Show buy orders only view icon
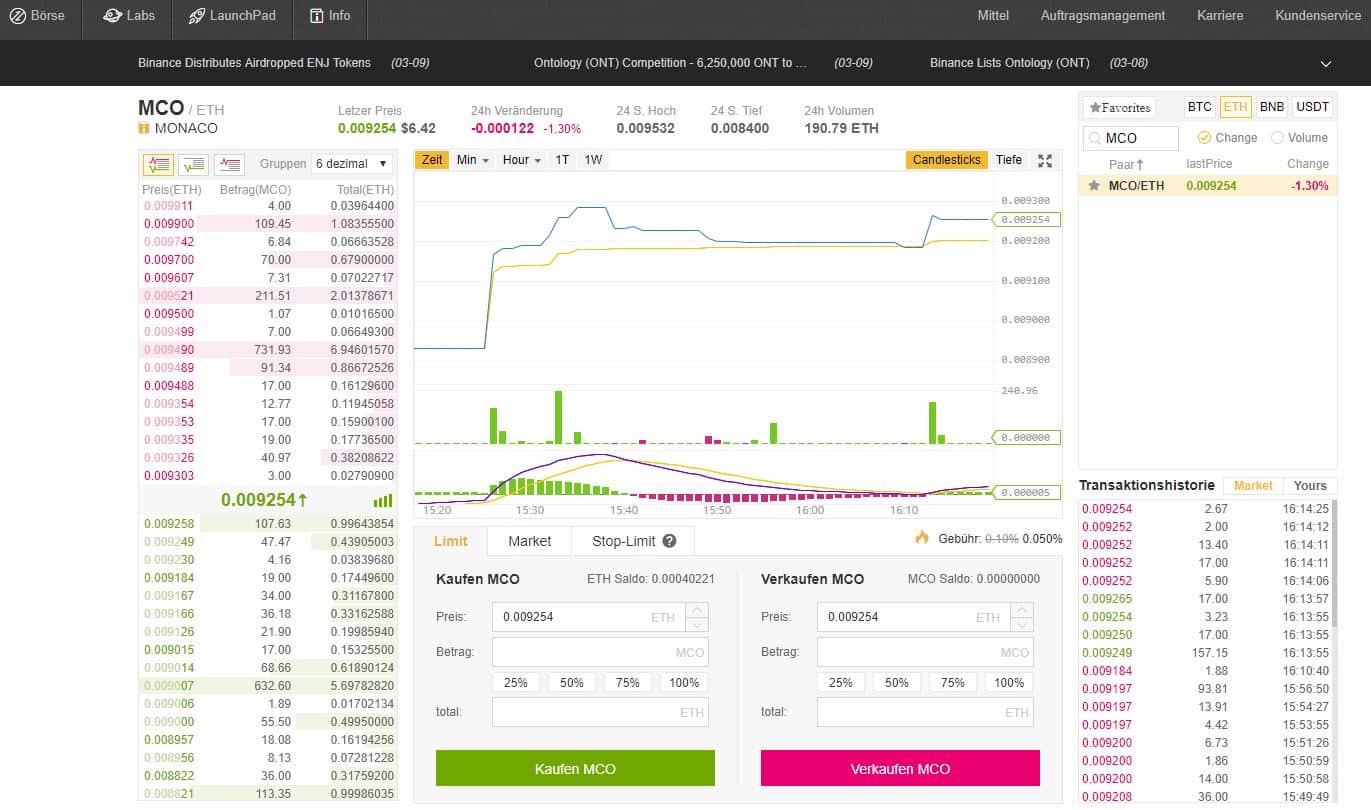The image size is (1371, 810). (x=194, y=164)
